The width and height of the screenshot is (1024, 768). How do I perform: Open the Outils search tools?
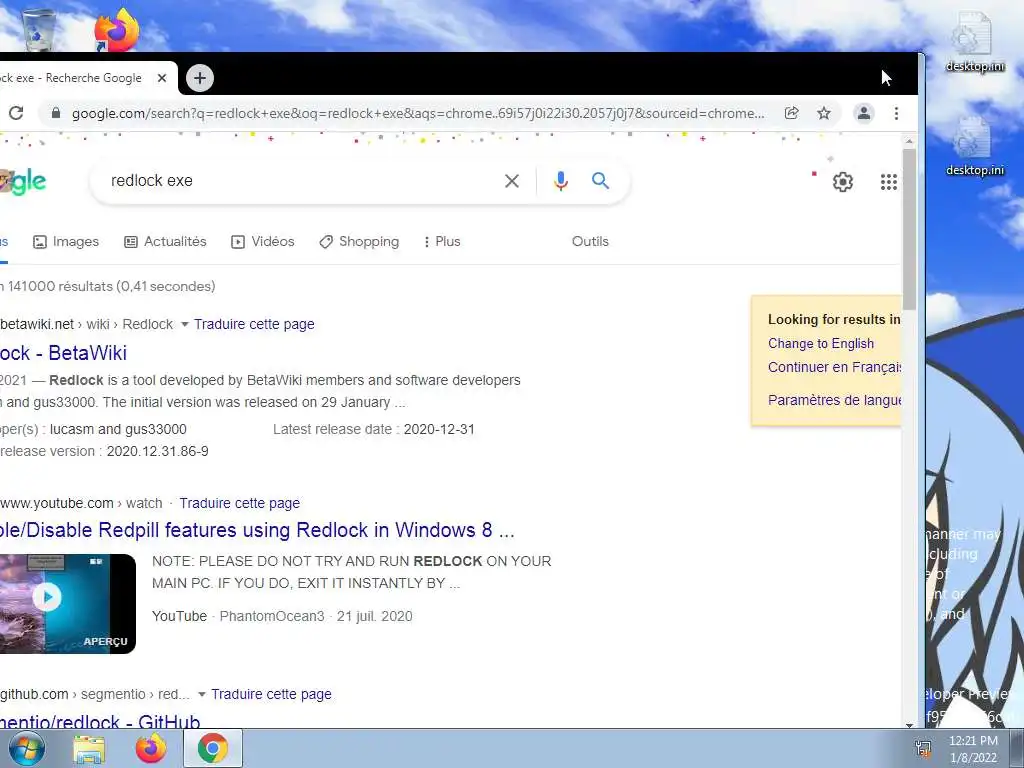coord(590,242)
